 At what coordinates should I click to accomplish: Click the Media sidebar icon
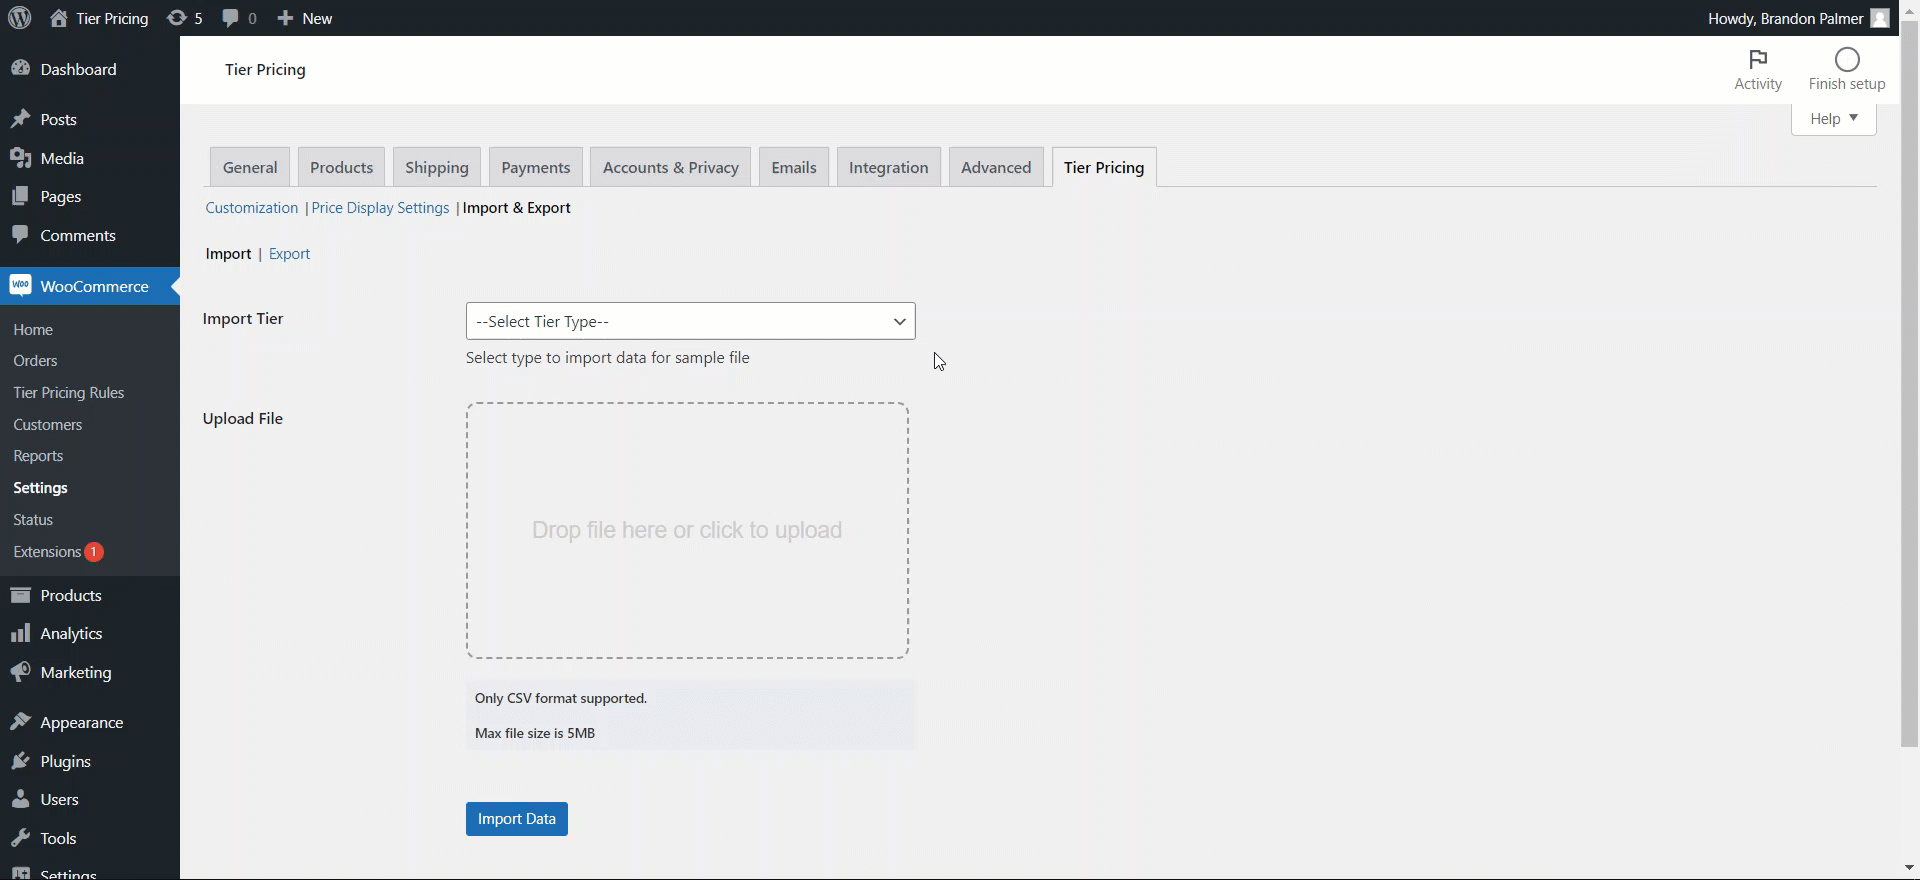[x=20, y=158]
